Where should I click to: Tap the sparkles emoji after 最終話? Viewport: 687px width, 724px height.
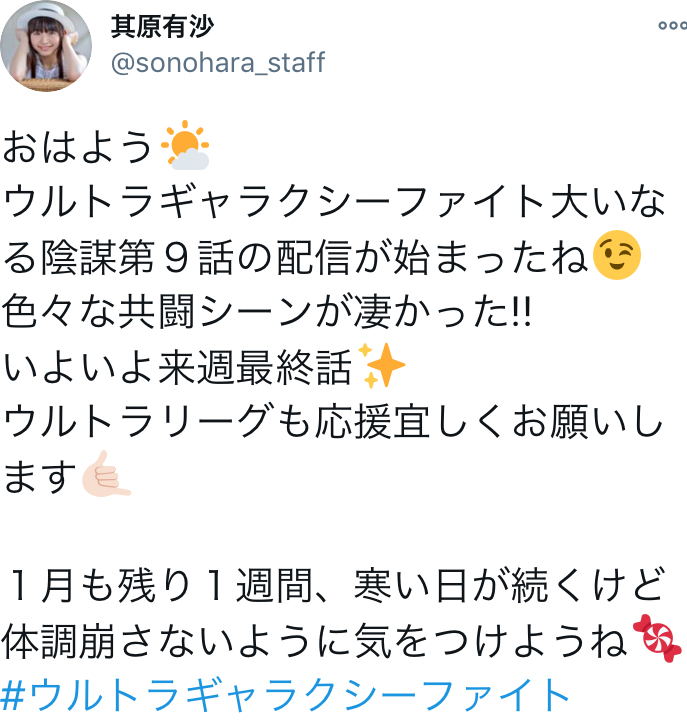click(x=381, y=365)
